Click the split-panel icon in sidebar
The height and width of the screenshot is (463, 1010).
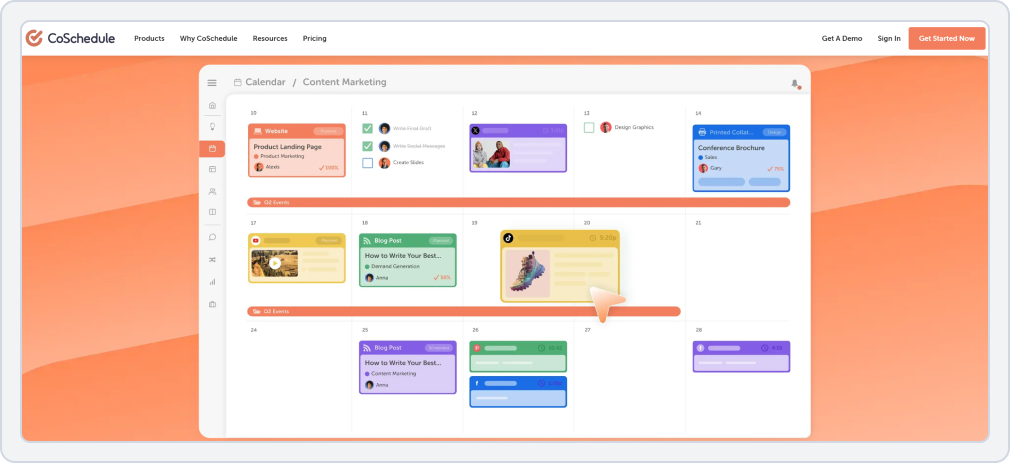[x=213, y=212]
